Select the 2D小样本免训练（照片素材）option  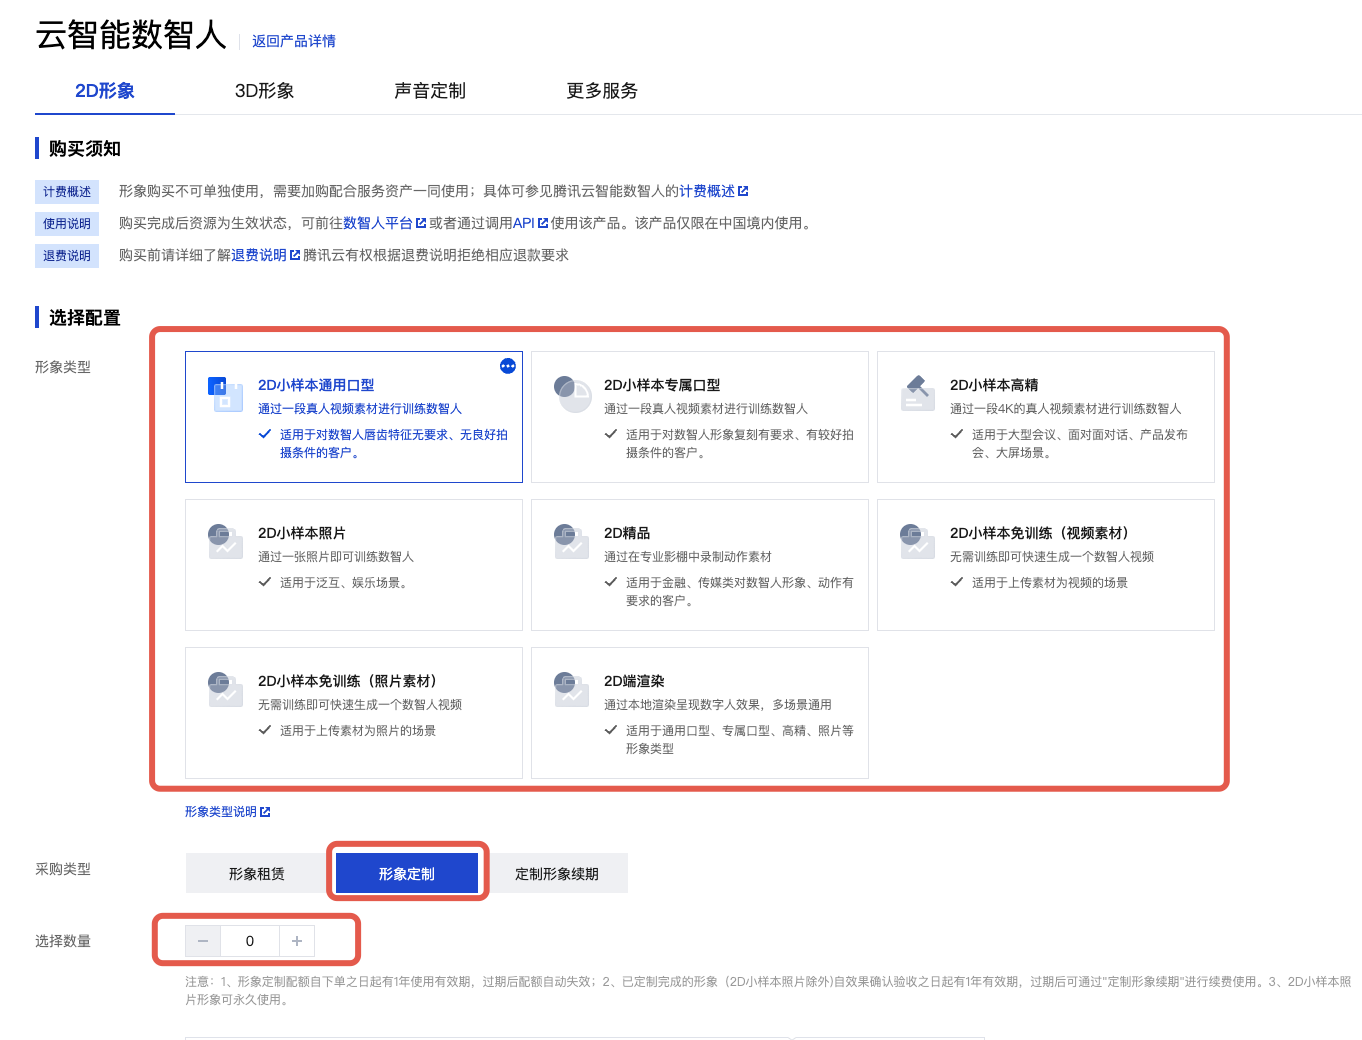(x=354, y=713)
